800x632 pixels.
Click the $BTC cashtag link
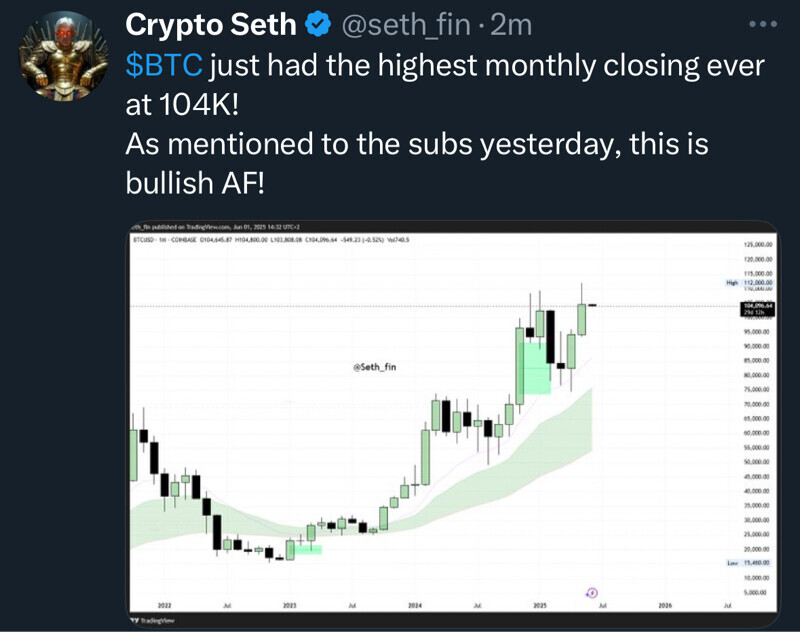165,65
